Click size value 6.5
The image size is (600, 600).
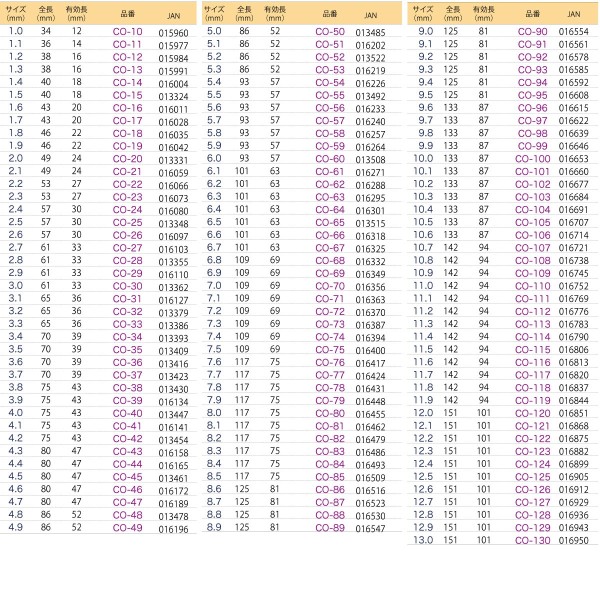pyautogui.click(x=214, y=222)
